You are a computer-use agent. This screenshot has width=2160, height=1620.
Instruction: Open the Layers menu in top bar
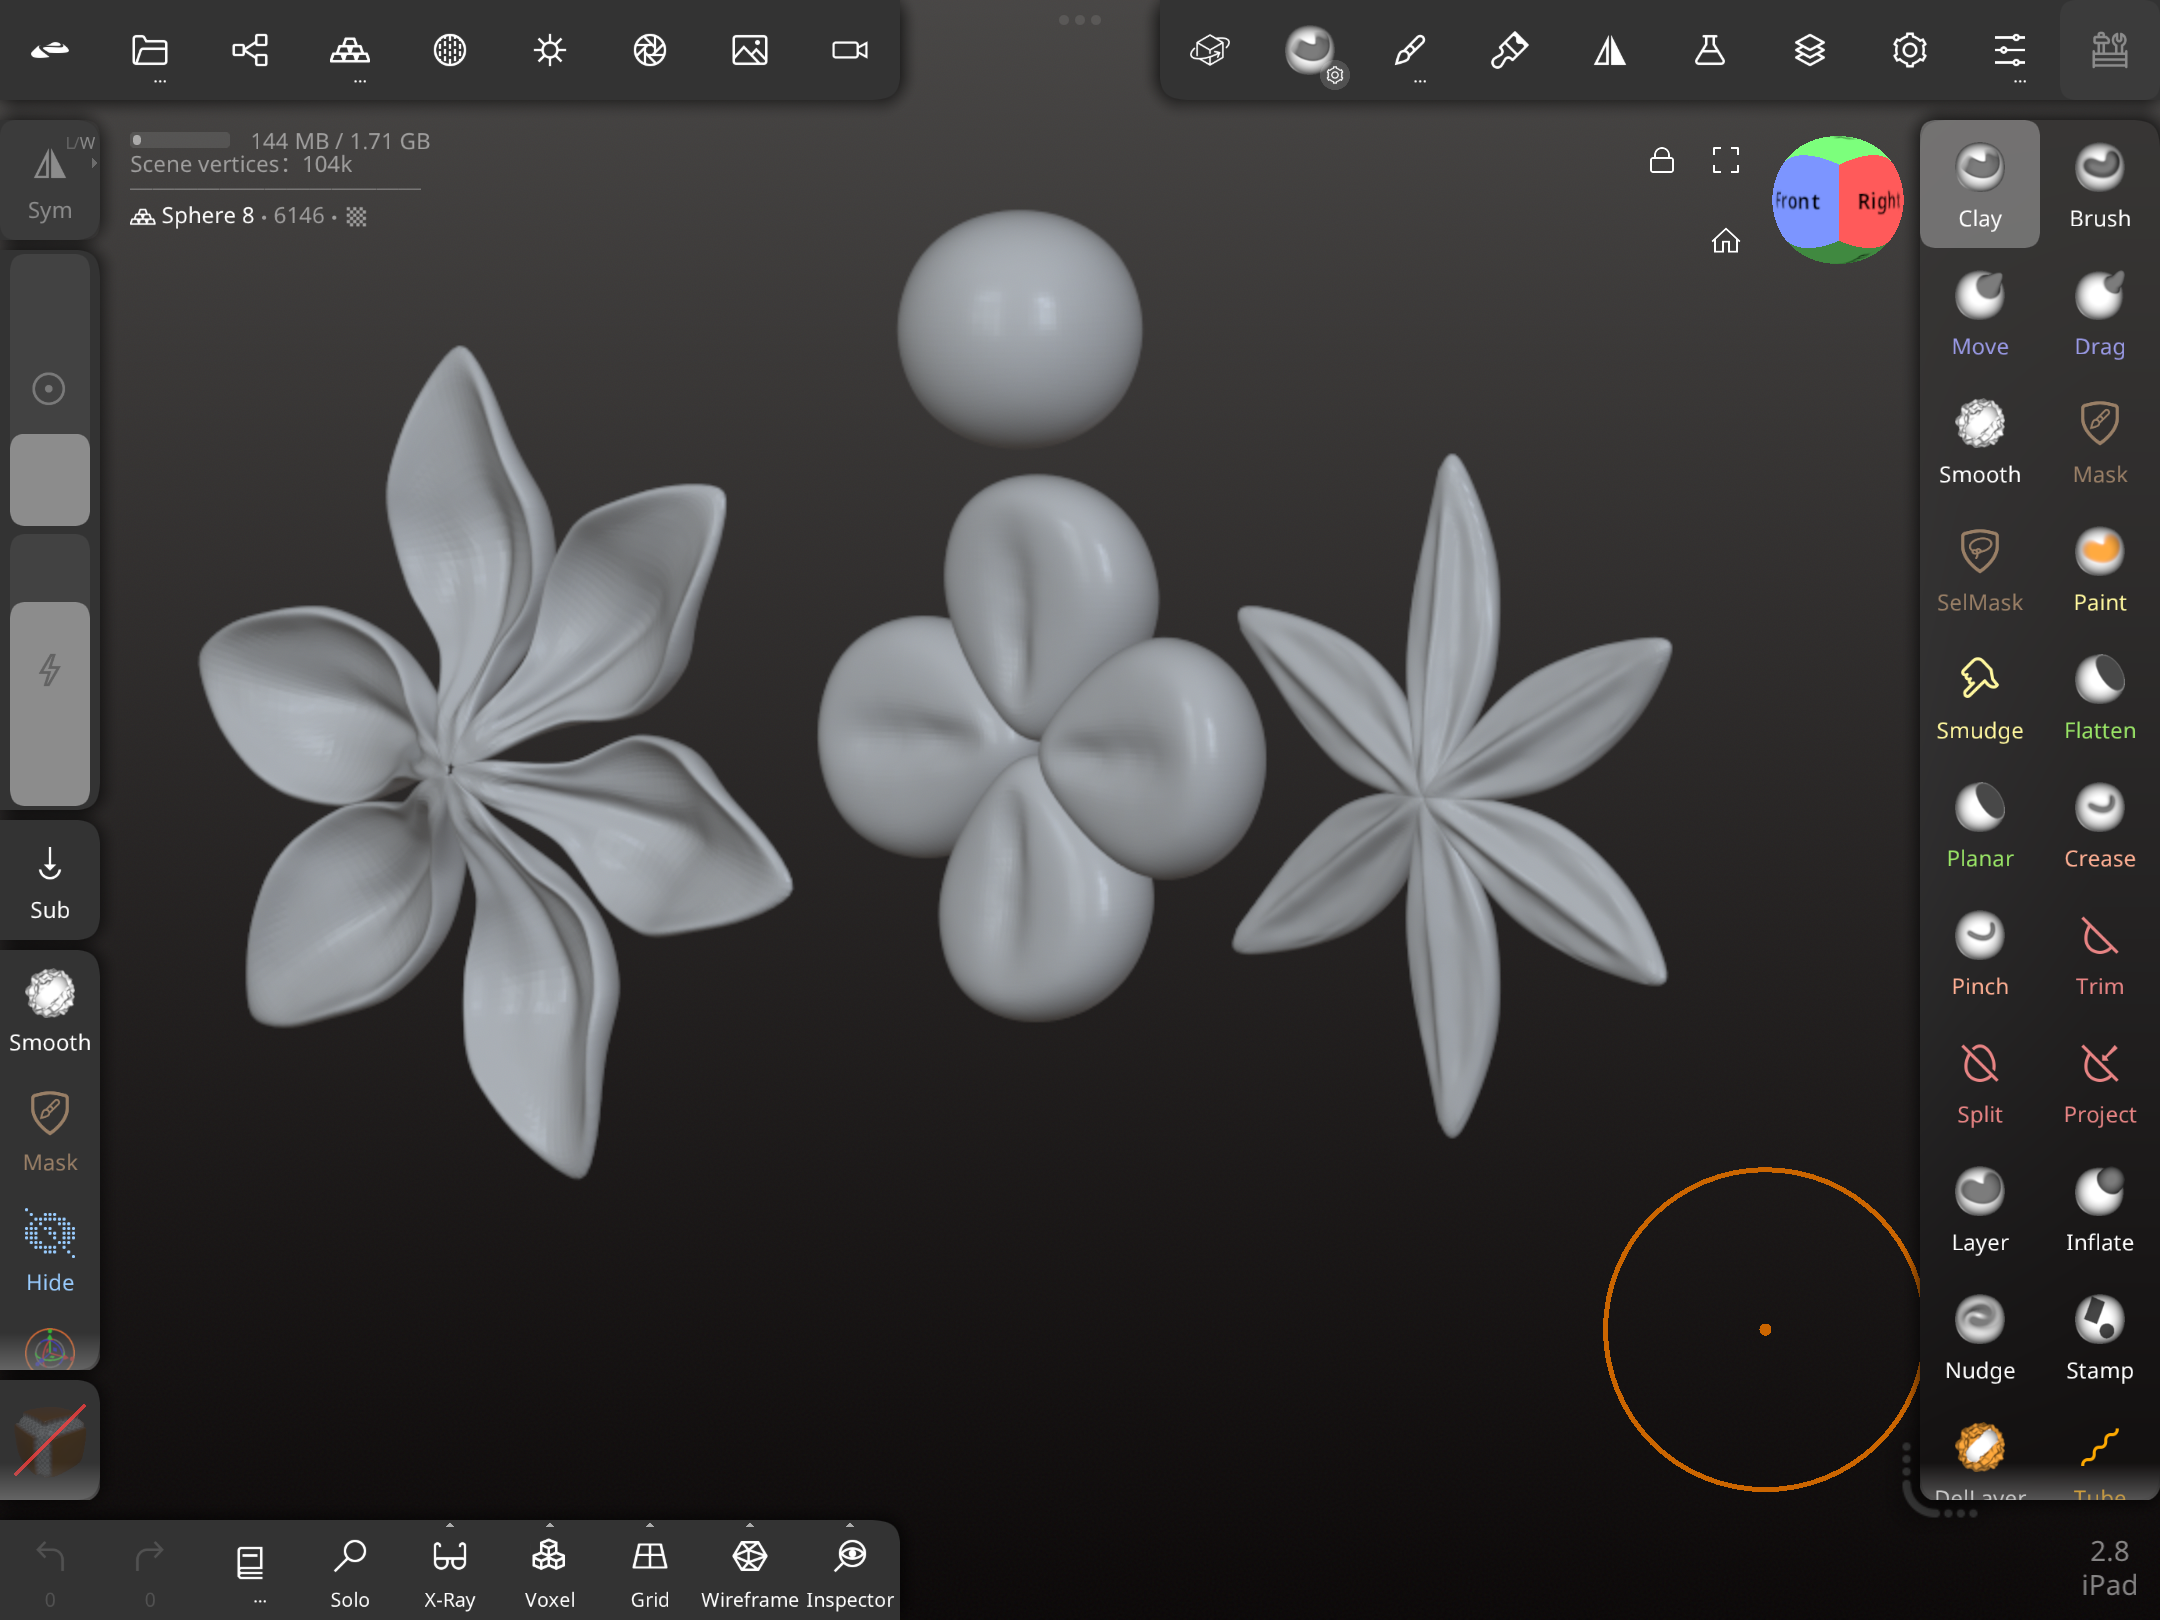(x=1809, y=50)
